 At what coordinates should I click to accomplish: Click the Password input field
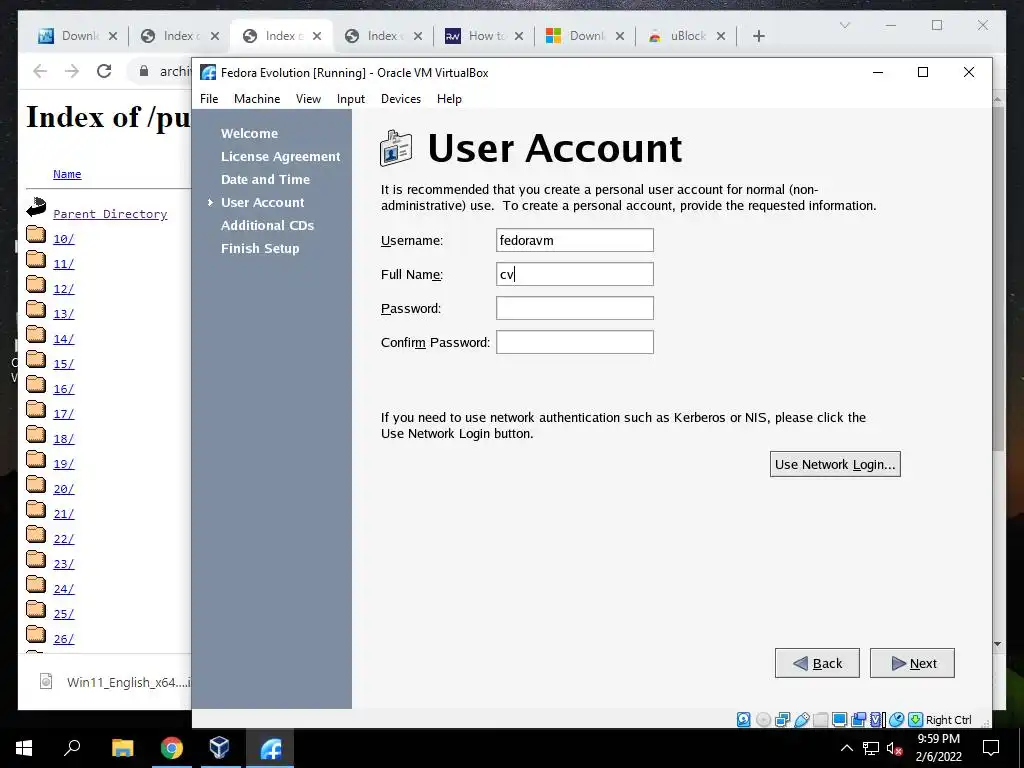pyautogui.click(x=575, y=308)
